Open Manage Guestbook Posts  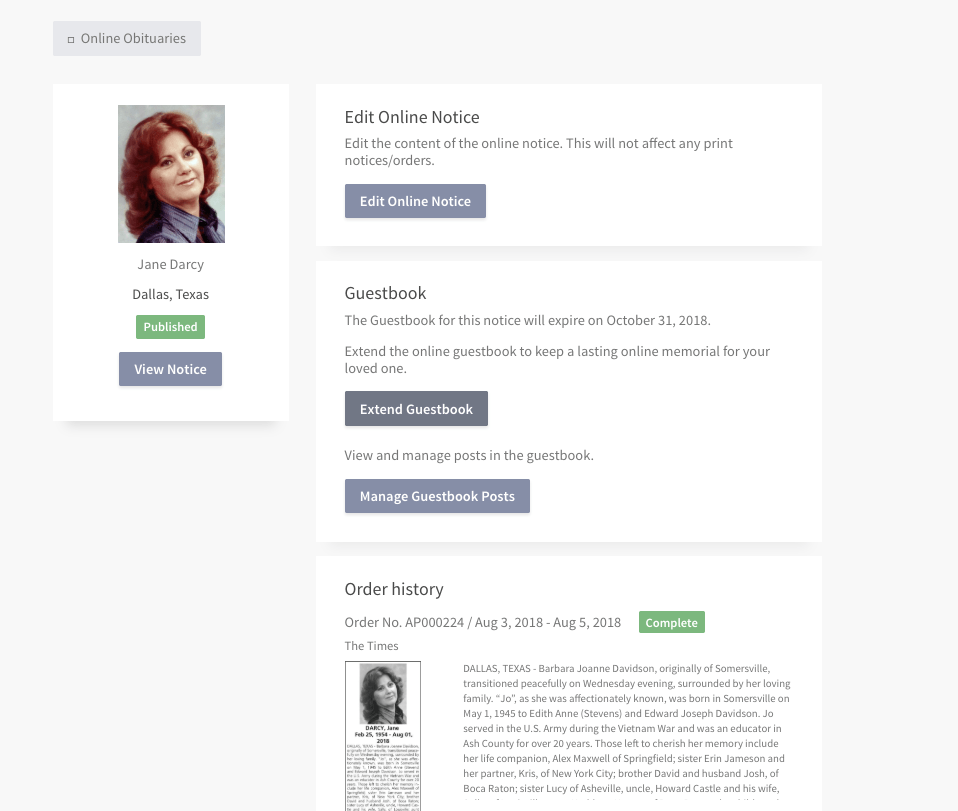437,496
